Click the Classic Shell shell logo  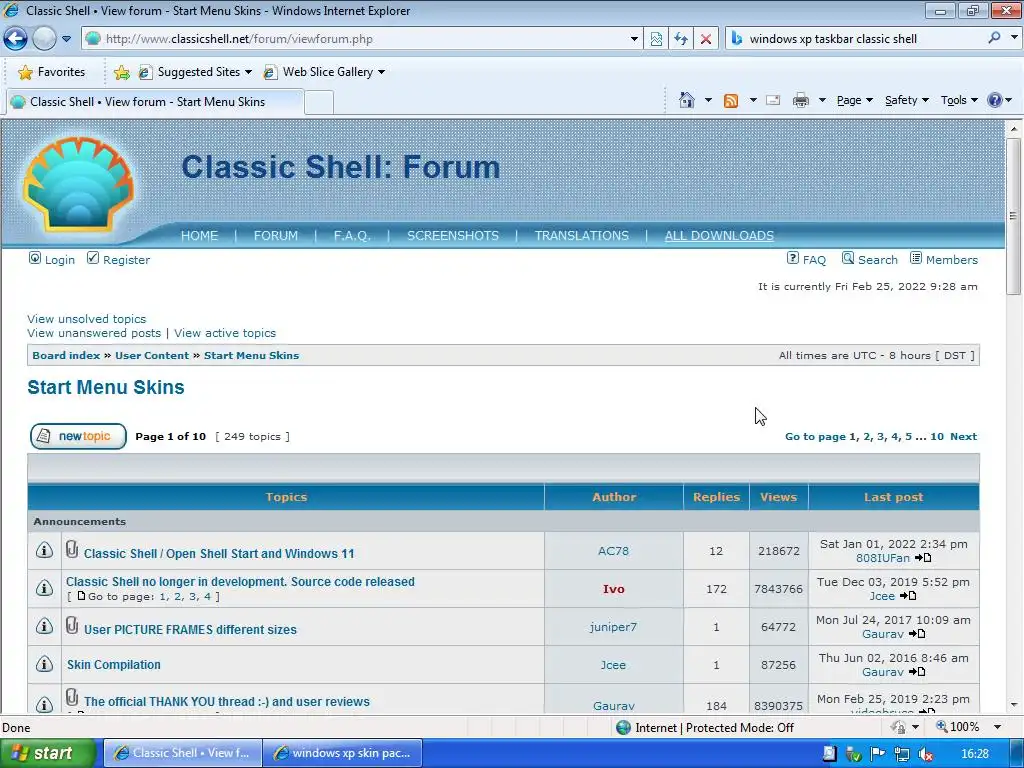pos(78,184)
